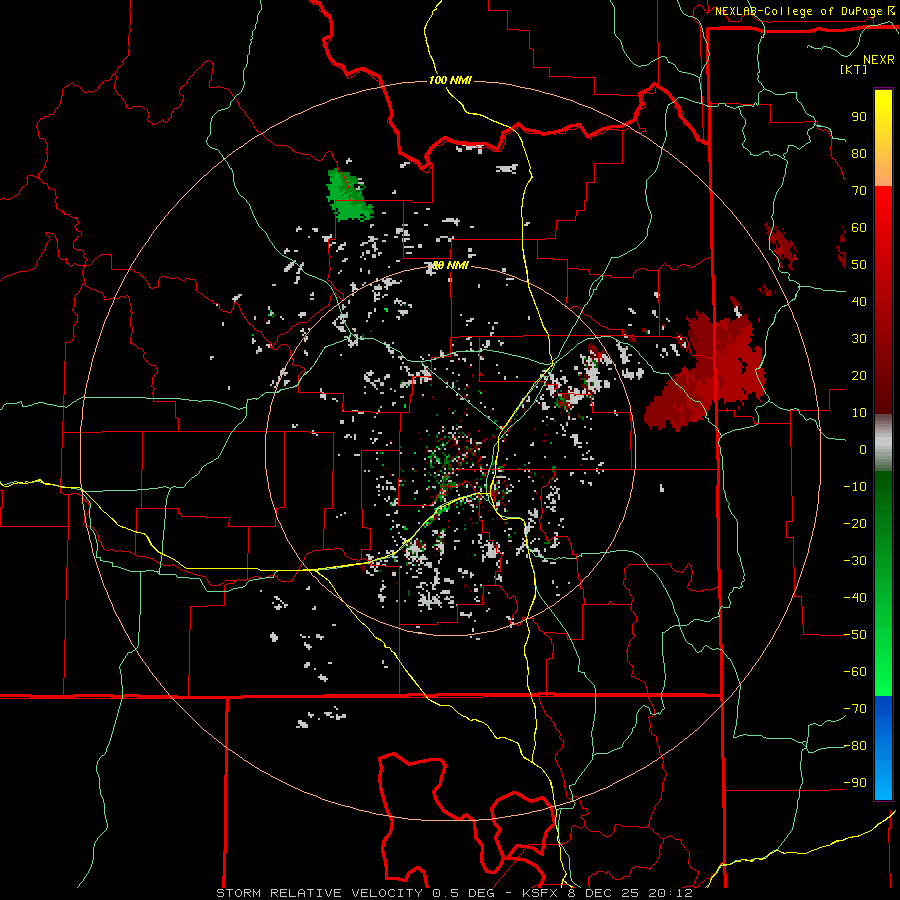Click the [KT] units label
The width and height of the screenshot is (900, 900).
point(854,69)
